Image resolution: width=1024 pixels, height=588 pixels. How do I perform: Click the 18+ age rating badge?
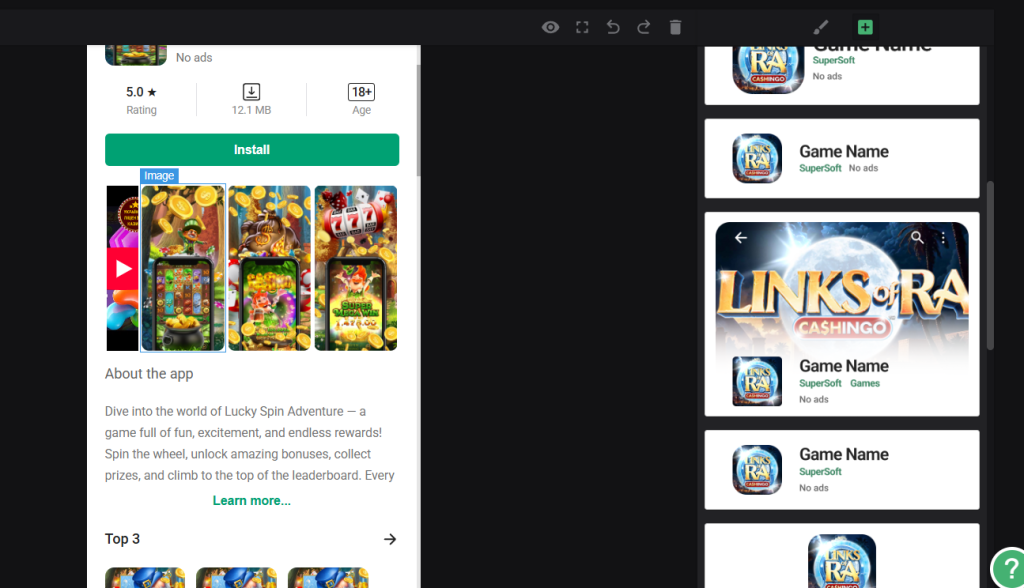point(361,92)
